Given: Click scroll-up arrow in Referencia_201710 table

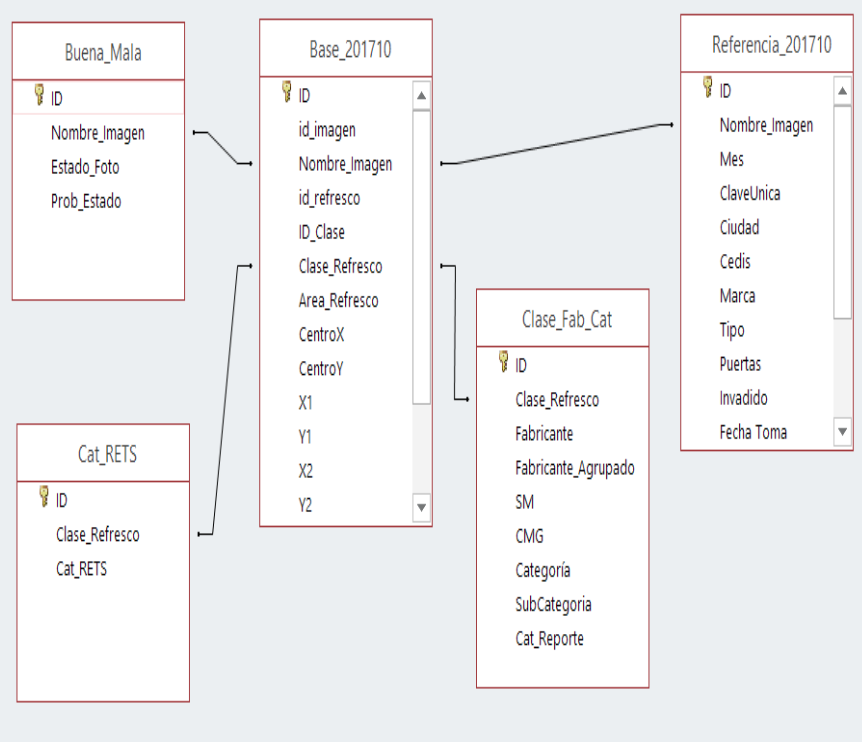Looking at the screenshot, I should click(842, 91).
